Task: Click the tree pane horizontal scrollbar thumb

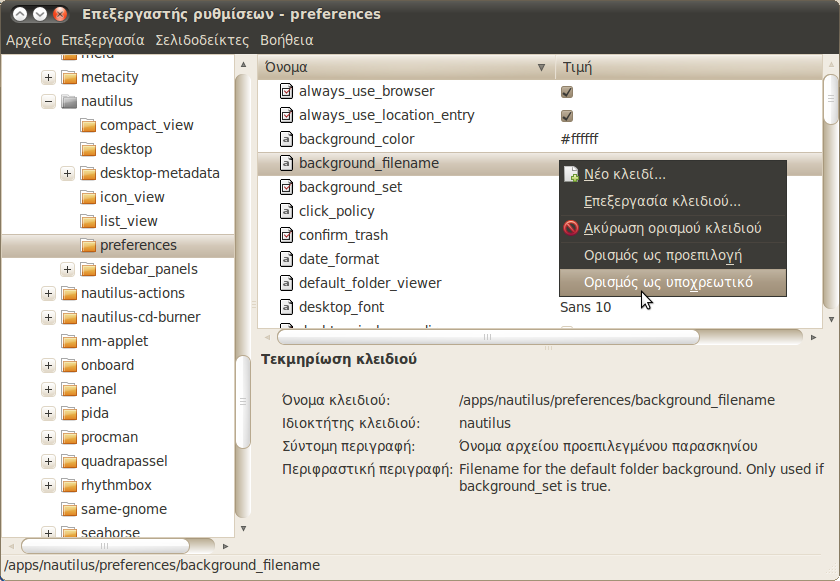Action: click(105, 546)
